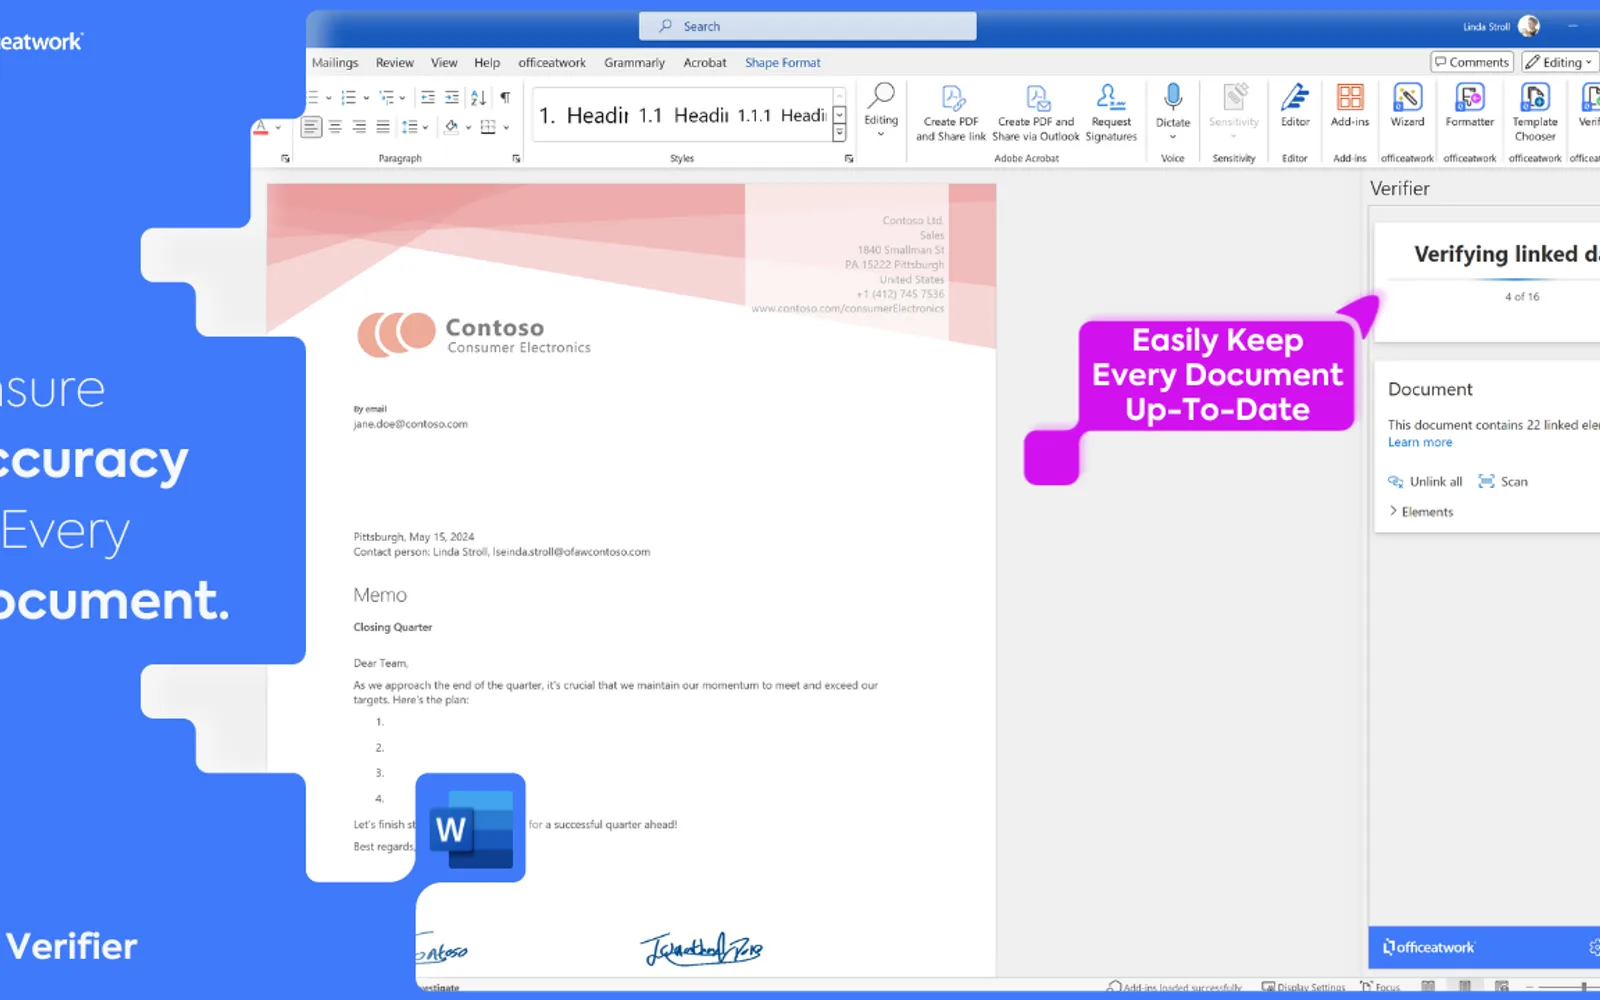
Task: Click Create PDF and Share link
Action: (951, 113)
